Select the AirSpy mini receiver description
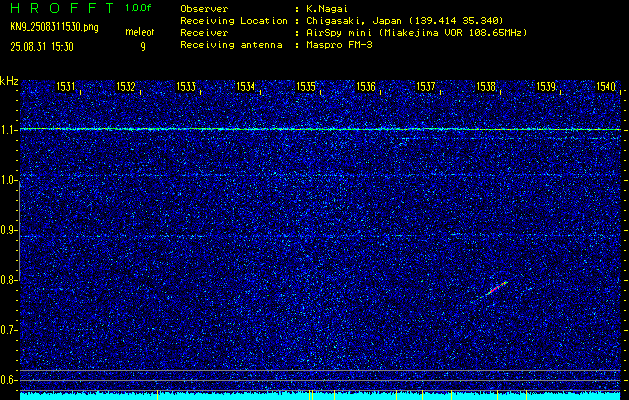Viewport: 629px width, 400px height. pyautogui.click(x=416, y=33)
